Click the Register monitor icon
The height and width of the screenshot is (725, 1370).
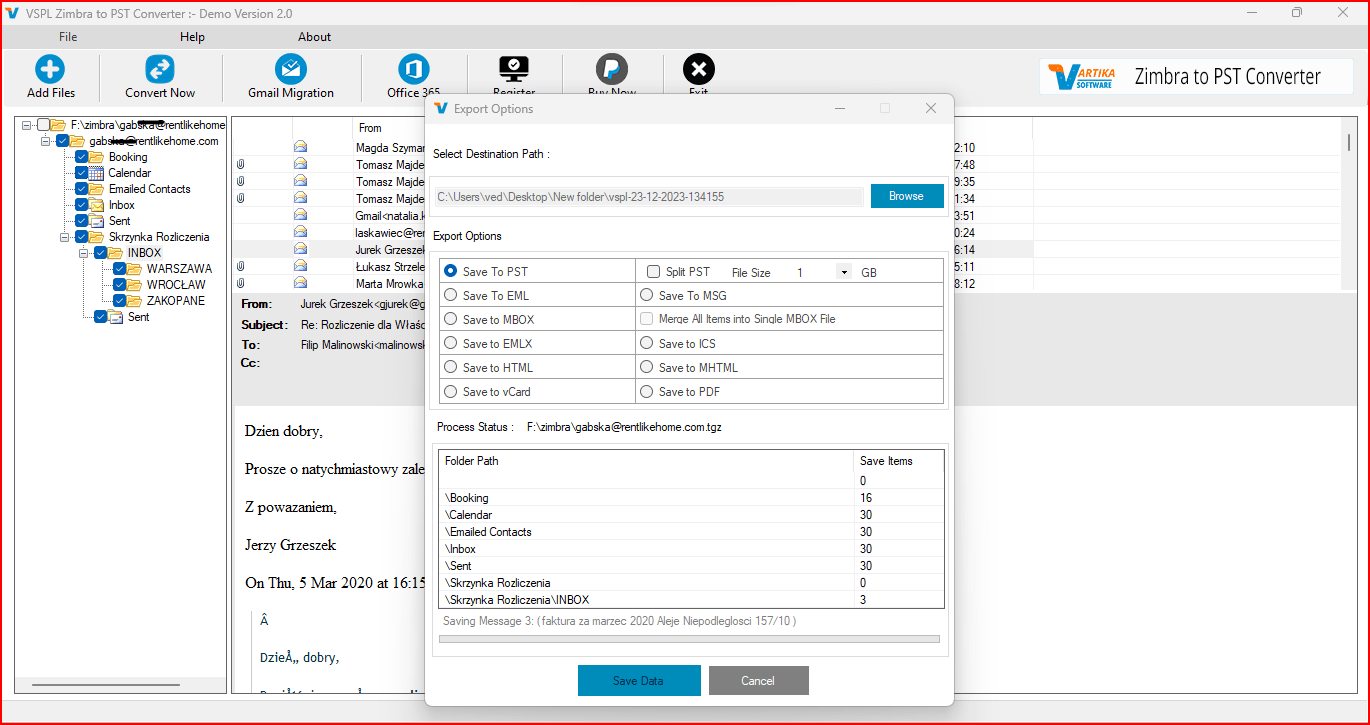[x=513, y=69]
